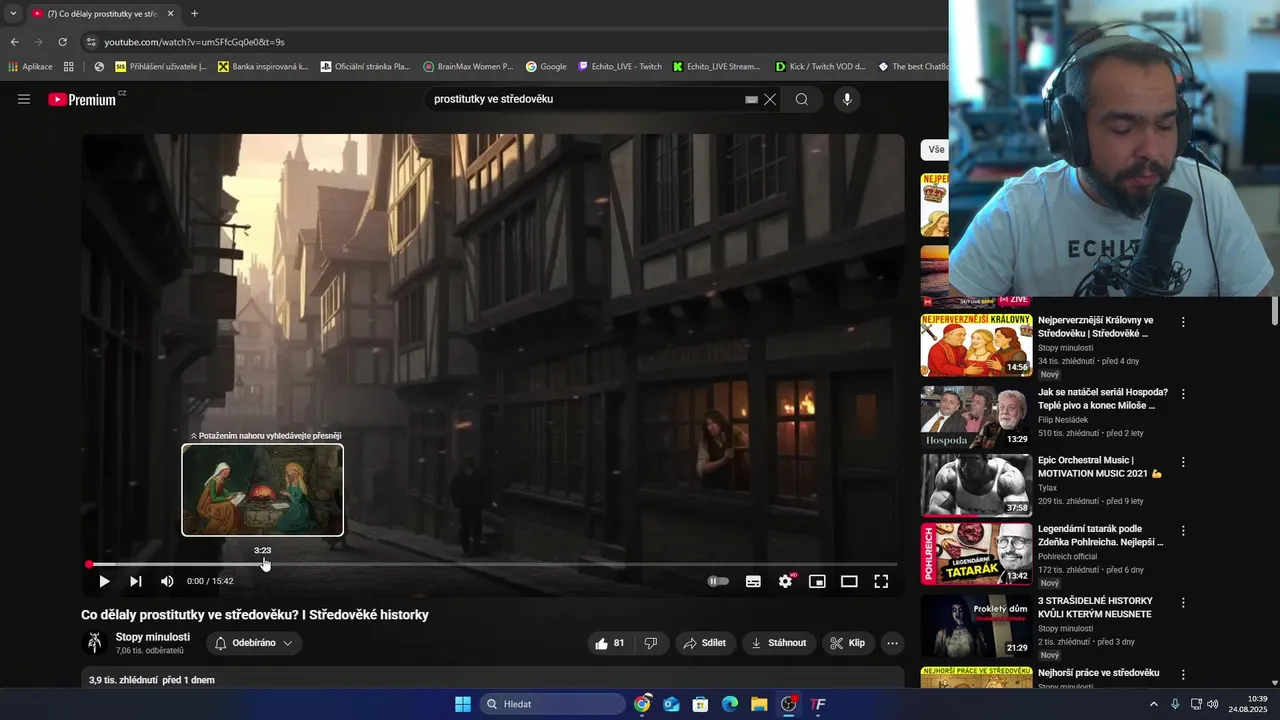1280x720 pixels.
Task: Mute the video volume icon
Action: pos(167,581)
